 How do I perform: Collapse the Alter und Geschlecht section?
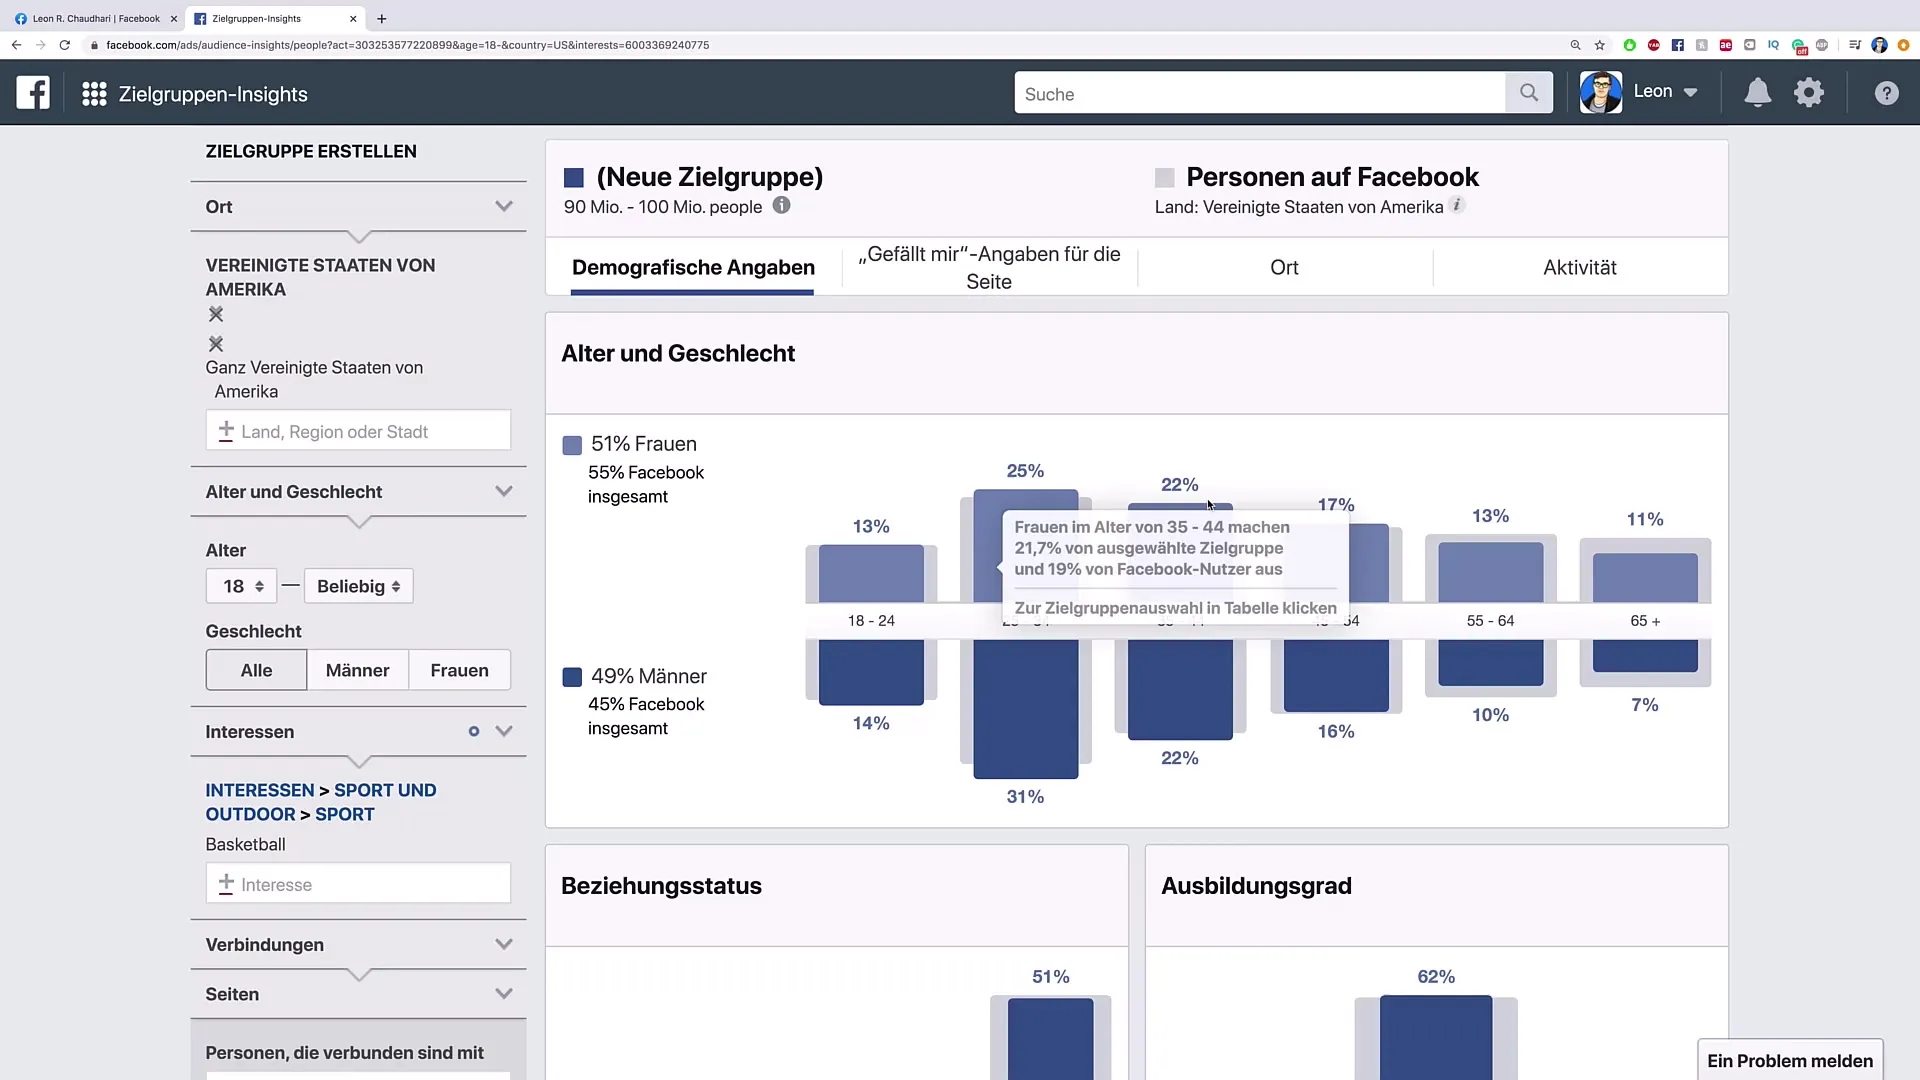(504, 491)
